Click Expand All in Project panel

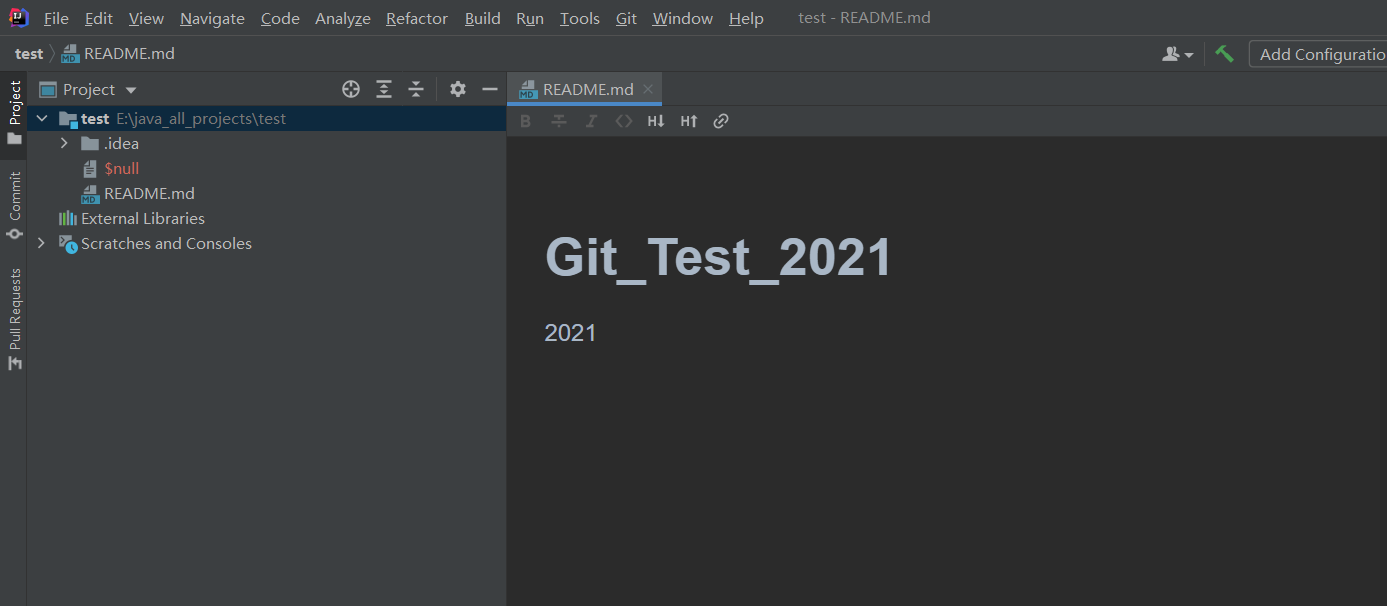click(384, 89)
